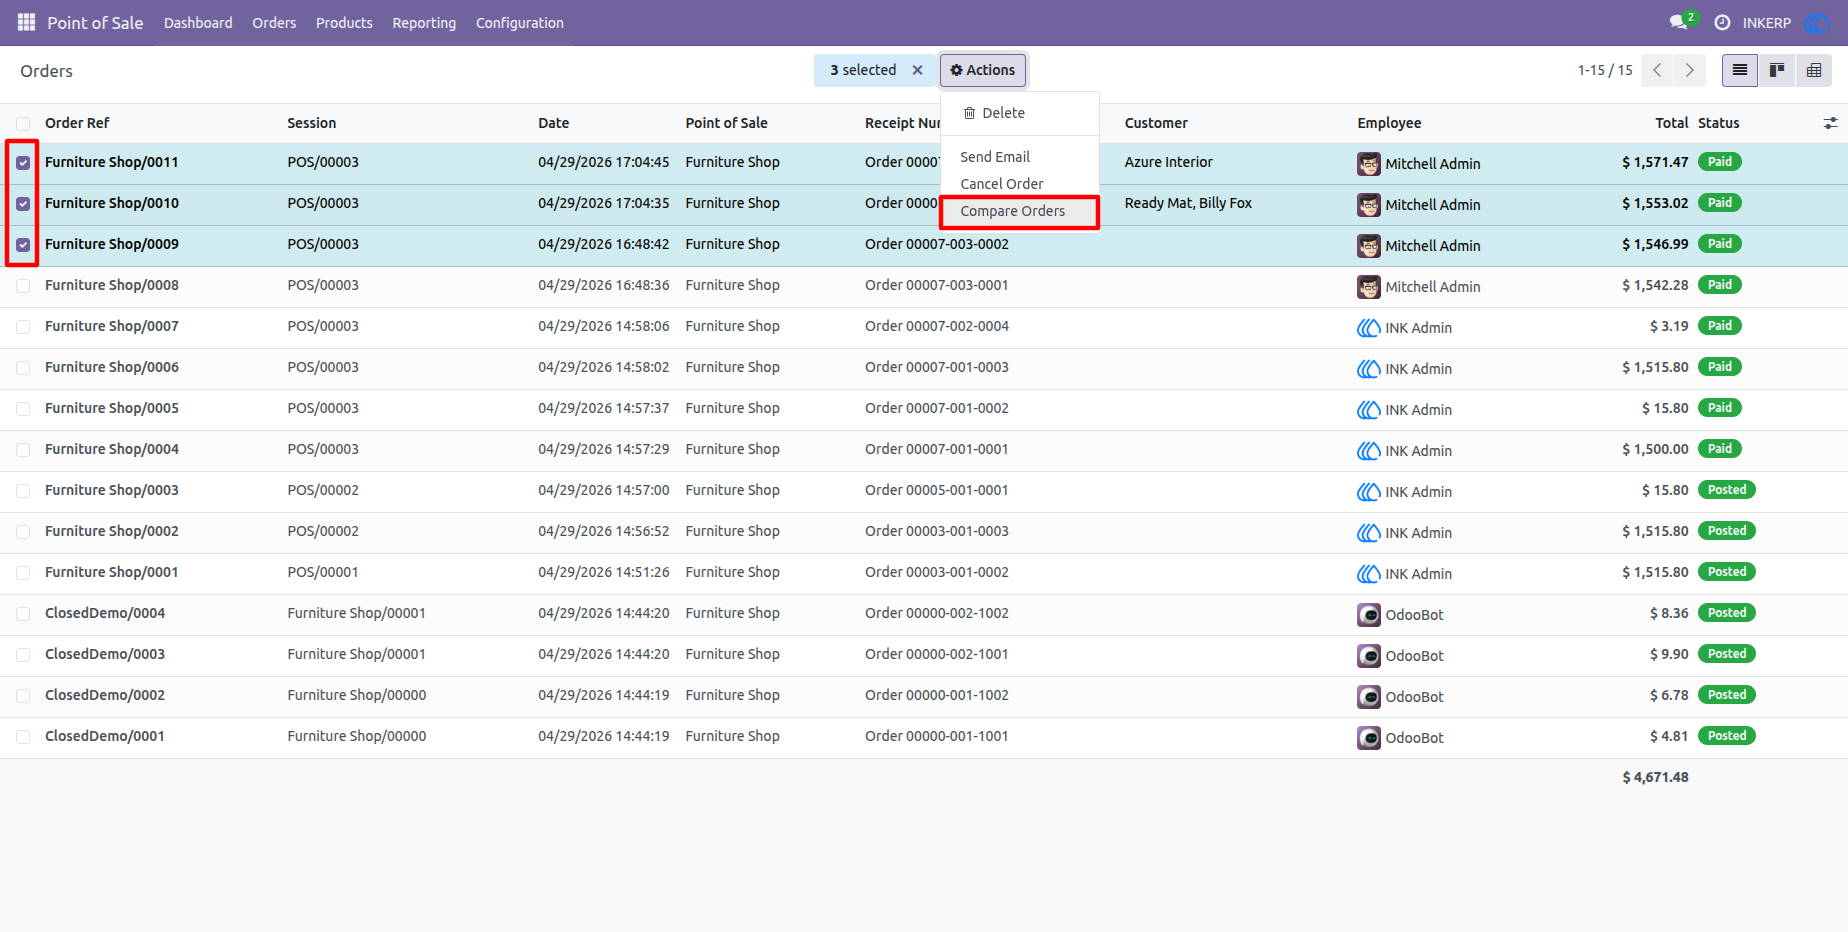Go to previous page of orders
Screen dimensions: 1848x932
click(x=1657, y=70)
